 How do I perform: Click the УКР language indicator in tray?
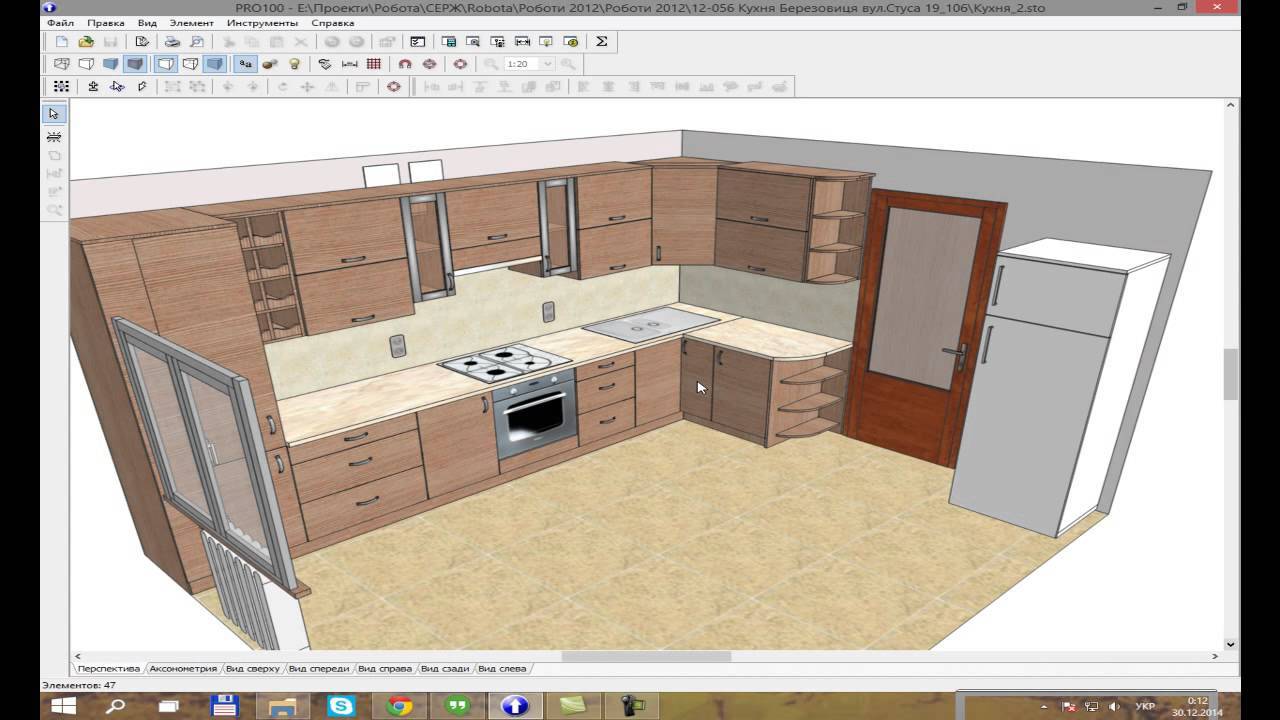tap(1145, 706)
